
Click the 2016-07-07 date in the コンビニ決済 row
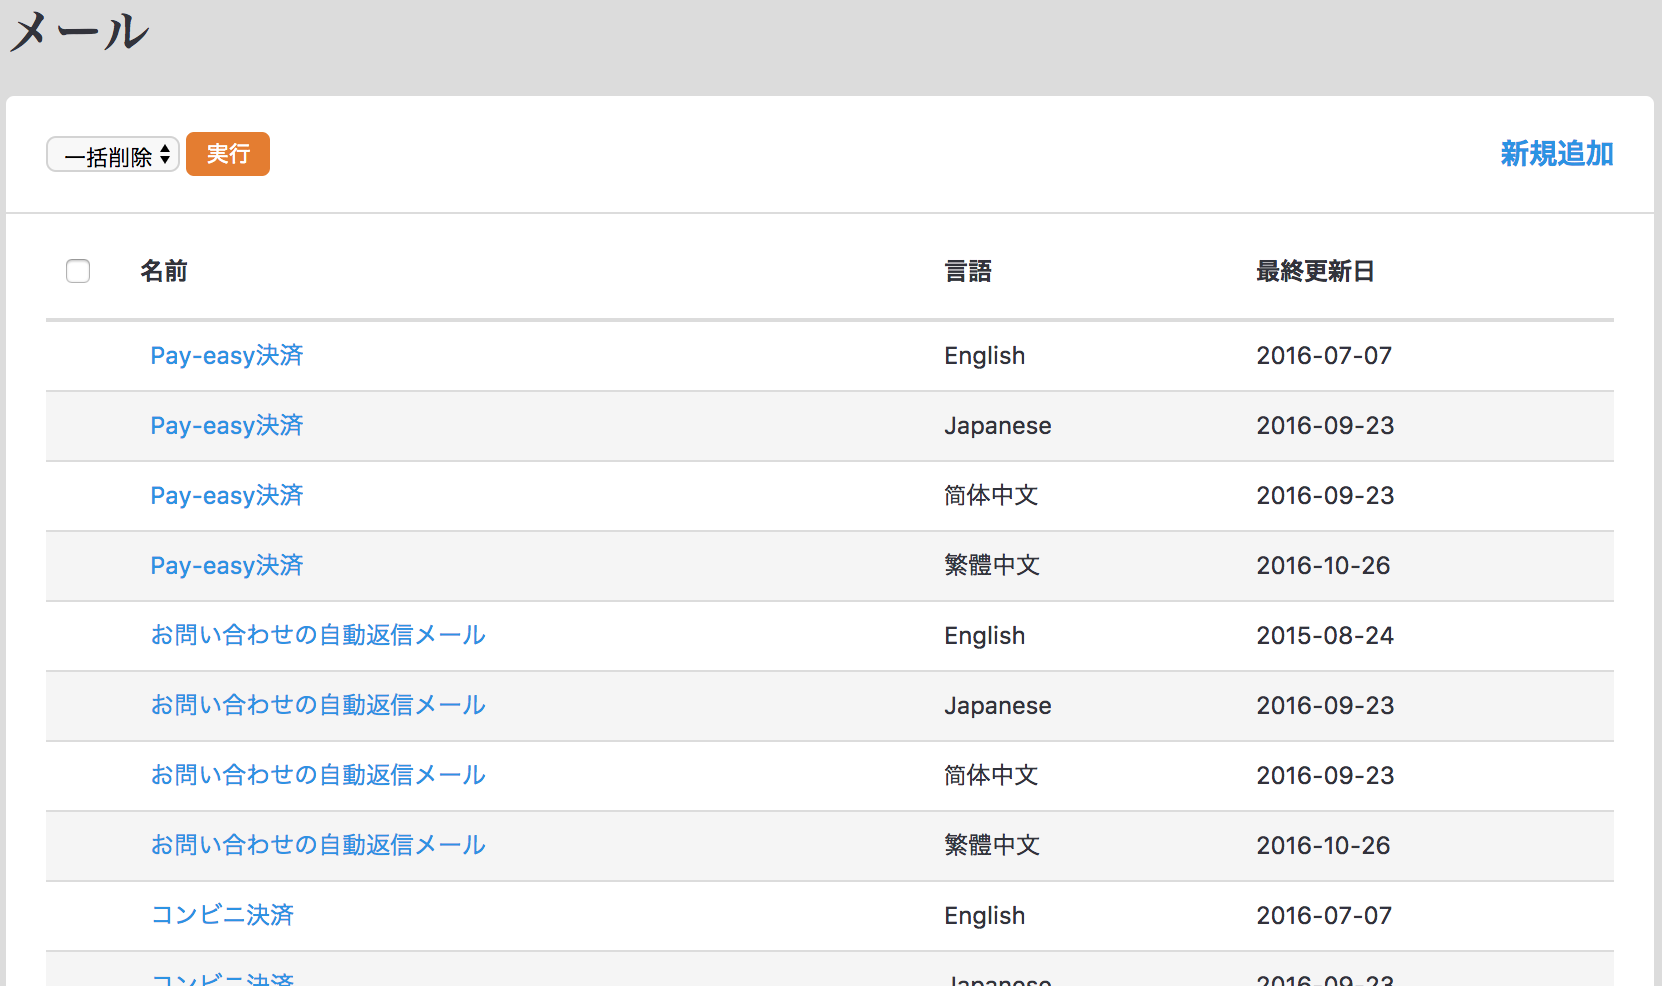pyautogui.click(x=1323, y=916)
